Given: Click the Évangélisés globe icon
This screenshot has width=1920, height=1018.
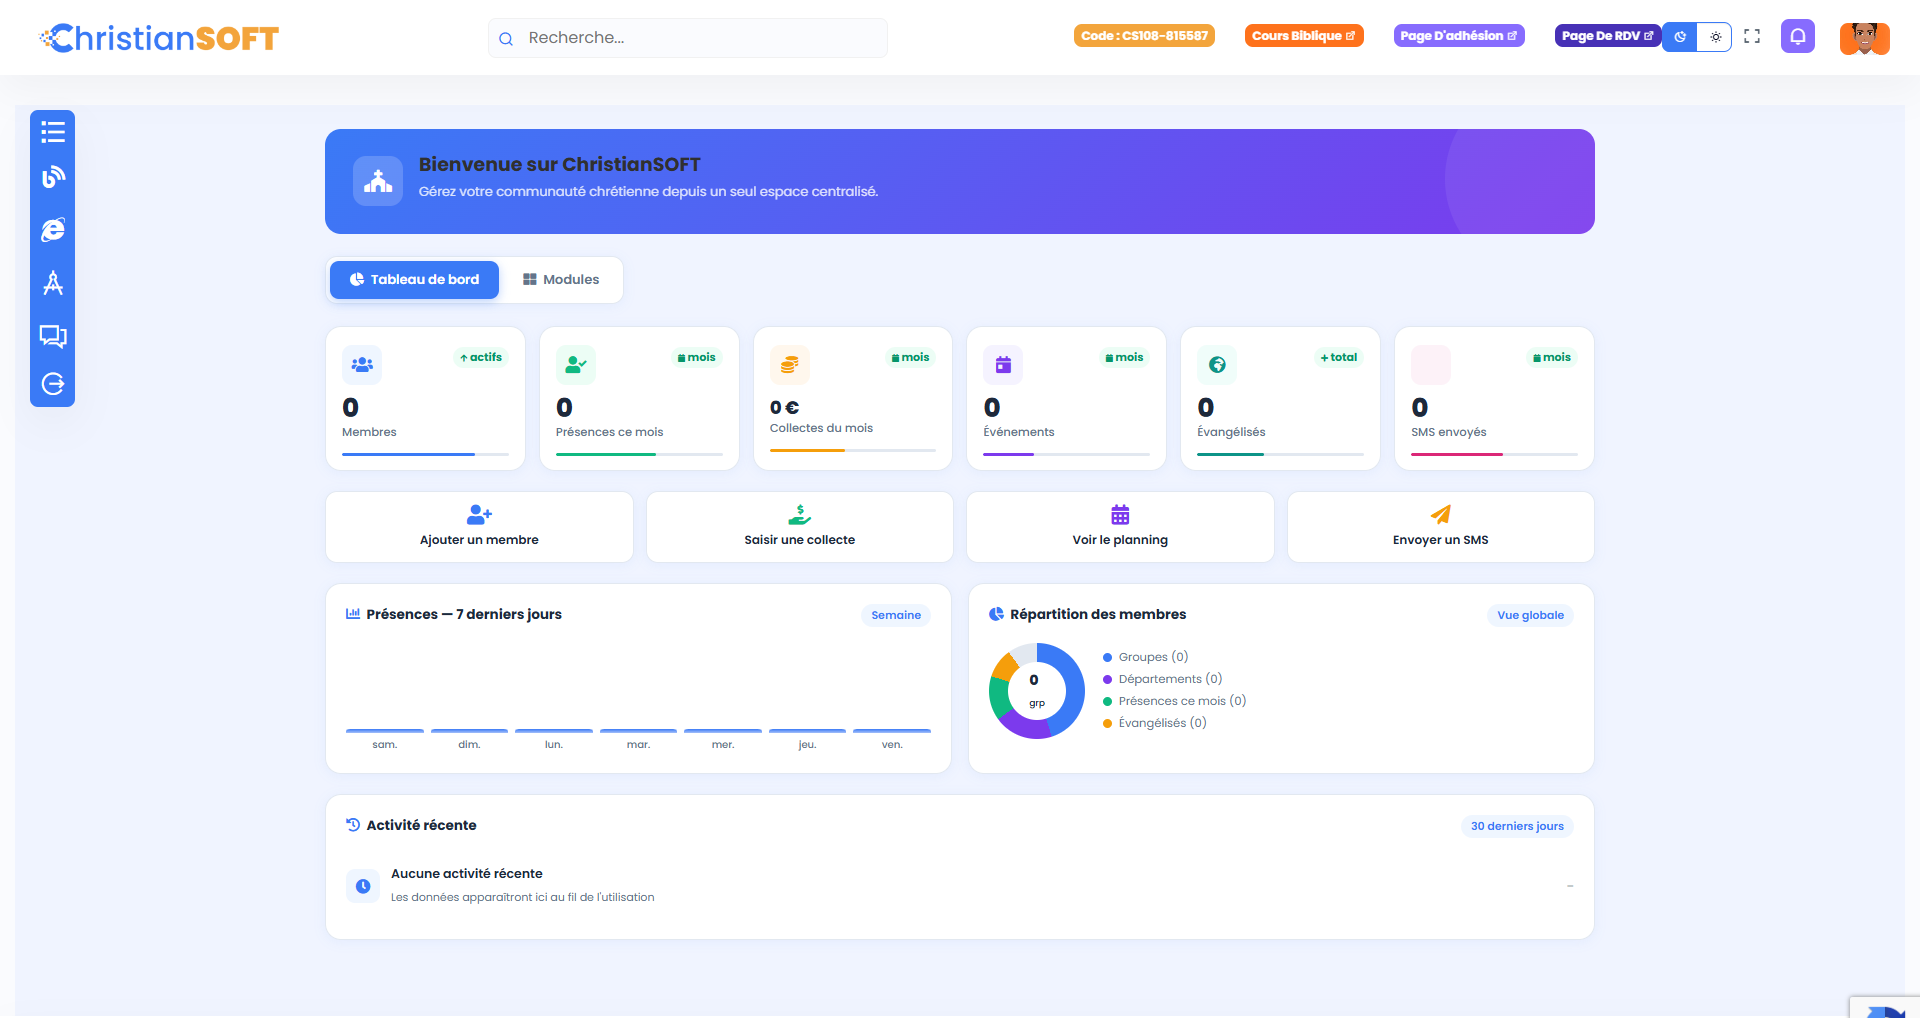Looking at the screenshot, I should pos(1217,365).
